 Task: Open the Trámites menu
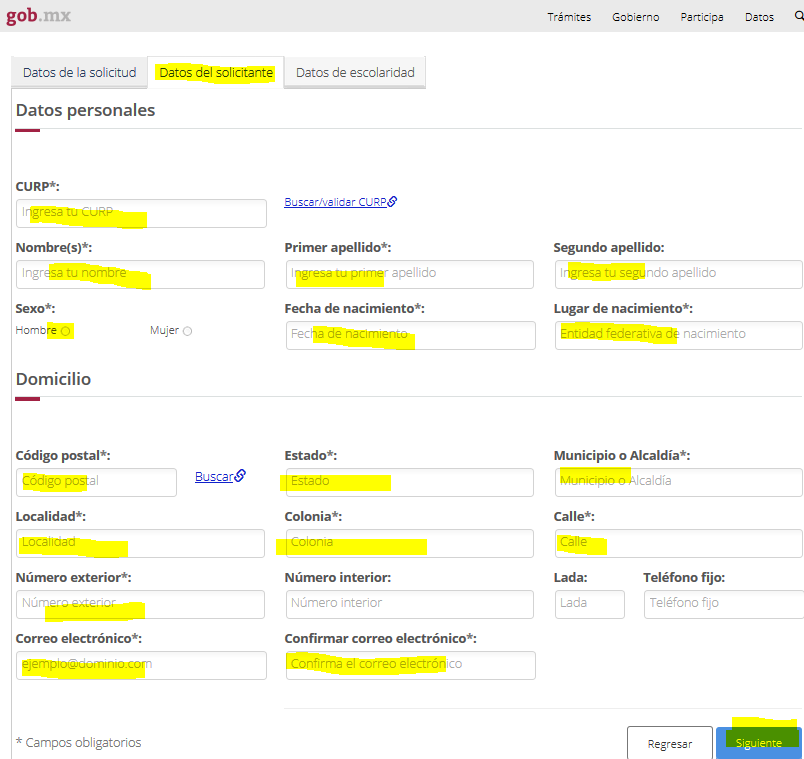pyautogui.click(x=569, y=17)
